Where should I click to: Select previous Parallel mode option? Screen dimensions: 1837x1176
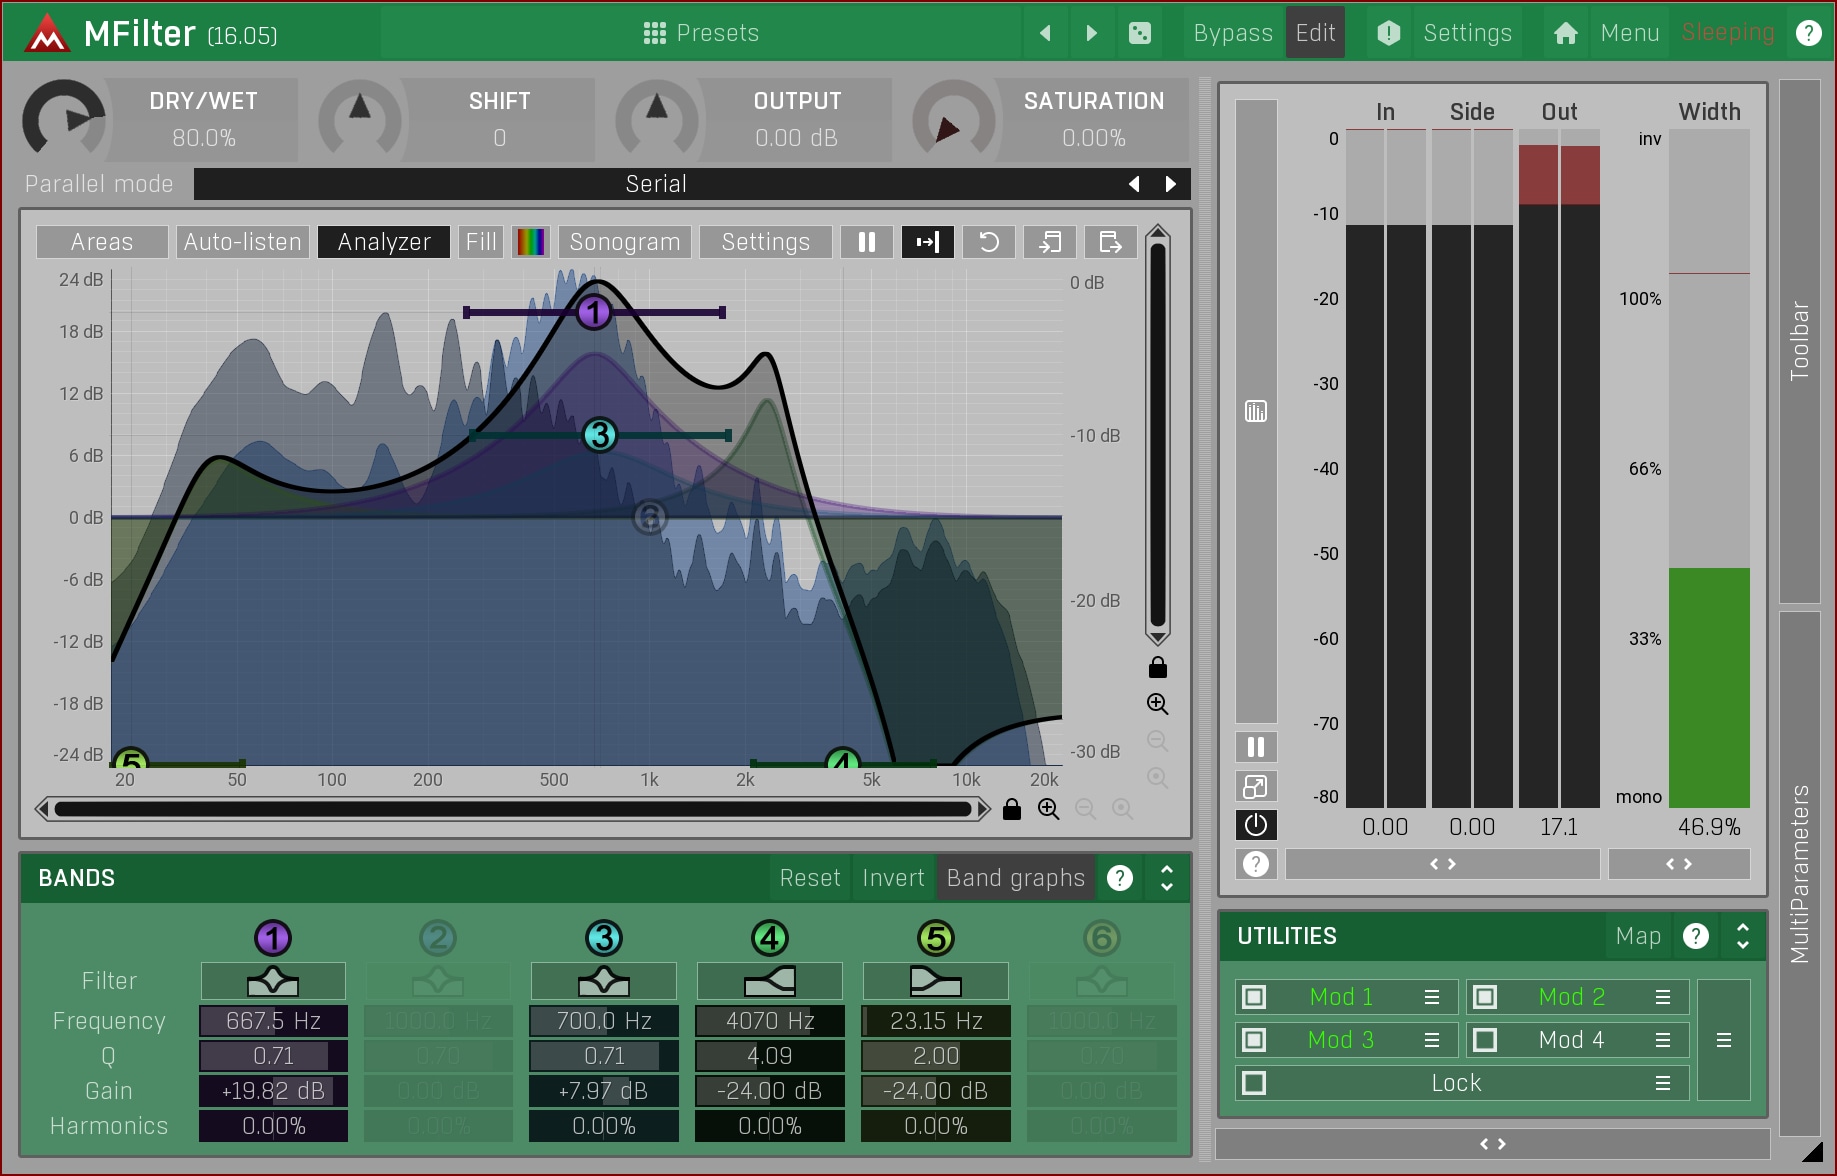1134,184
